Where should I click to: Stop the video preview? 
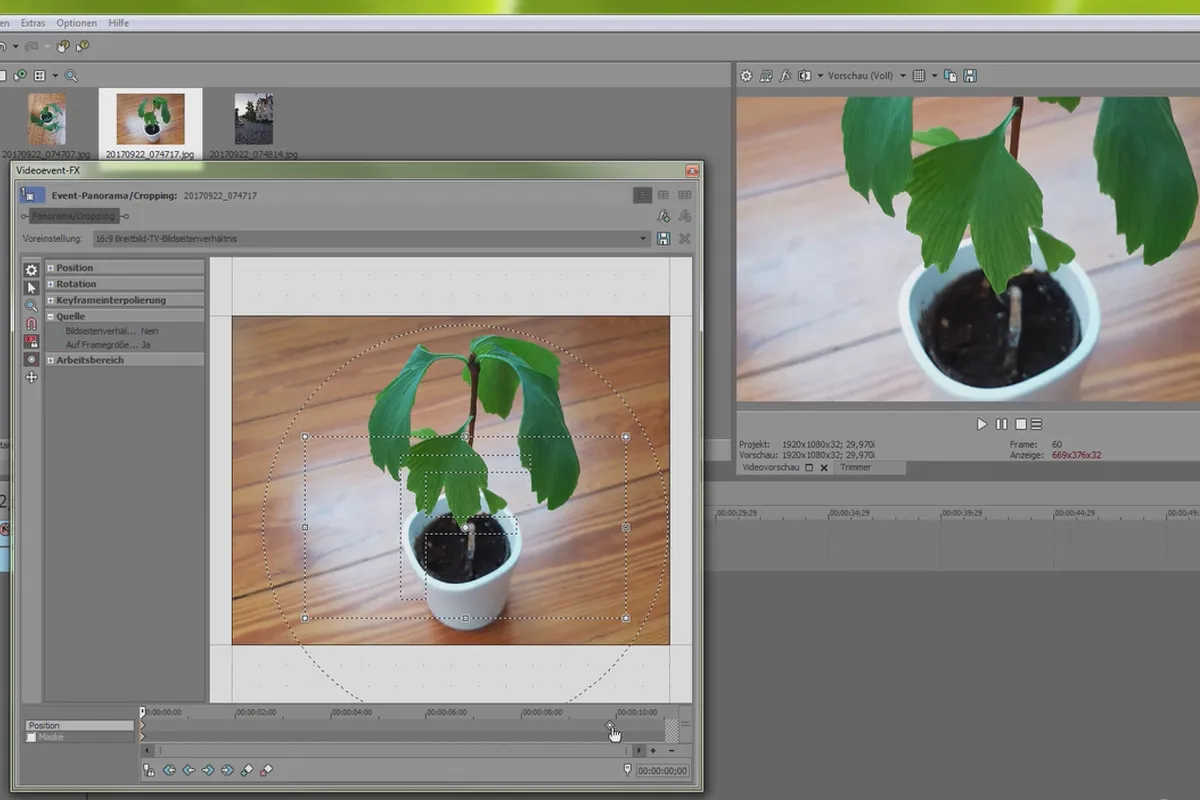click(x=1021, y=424)
